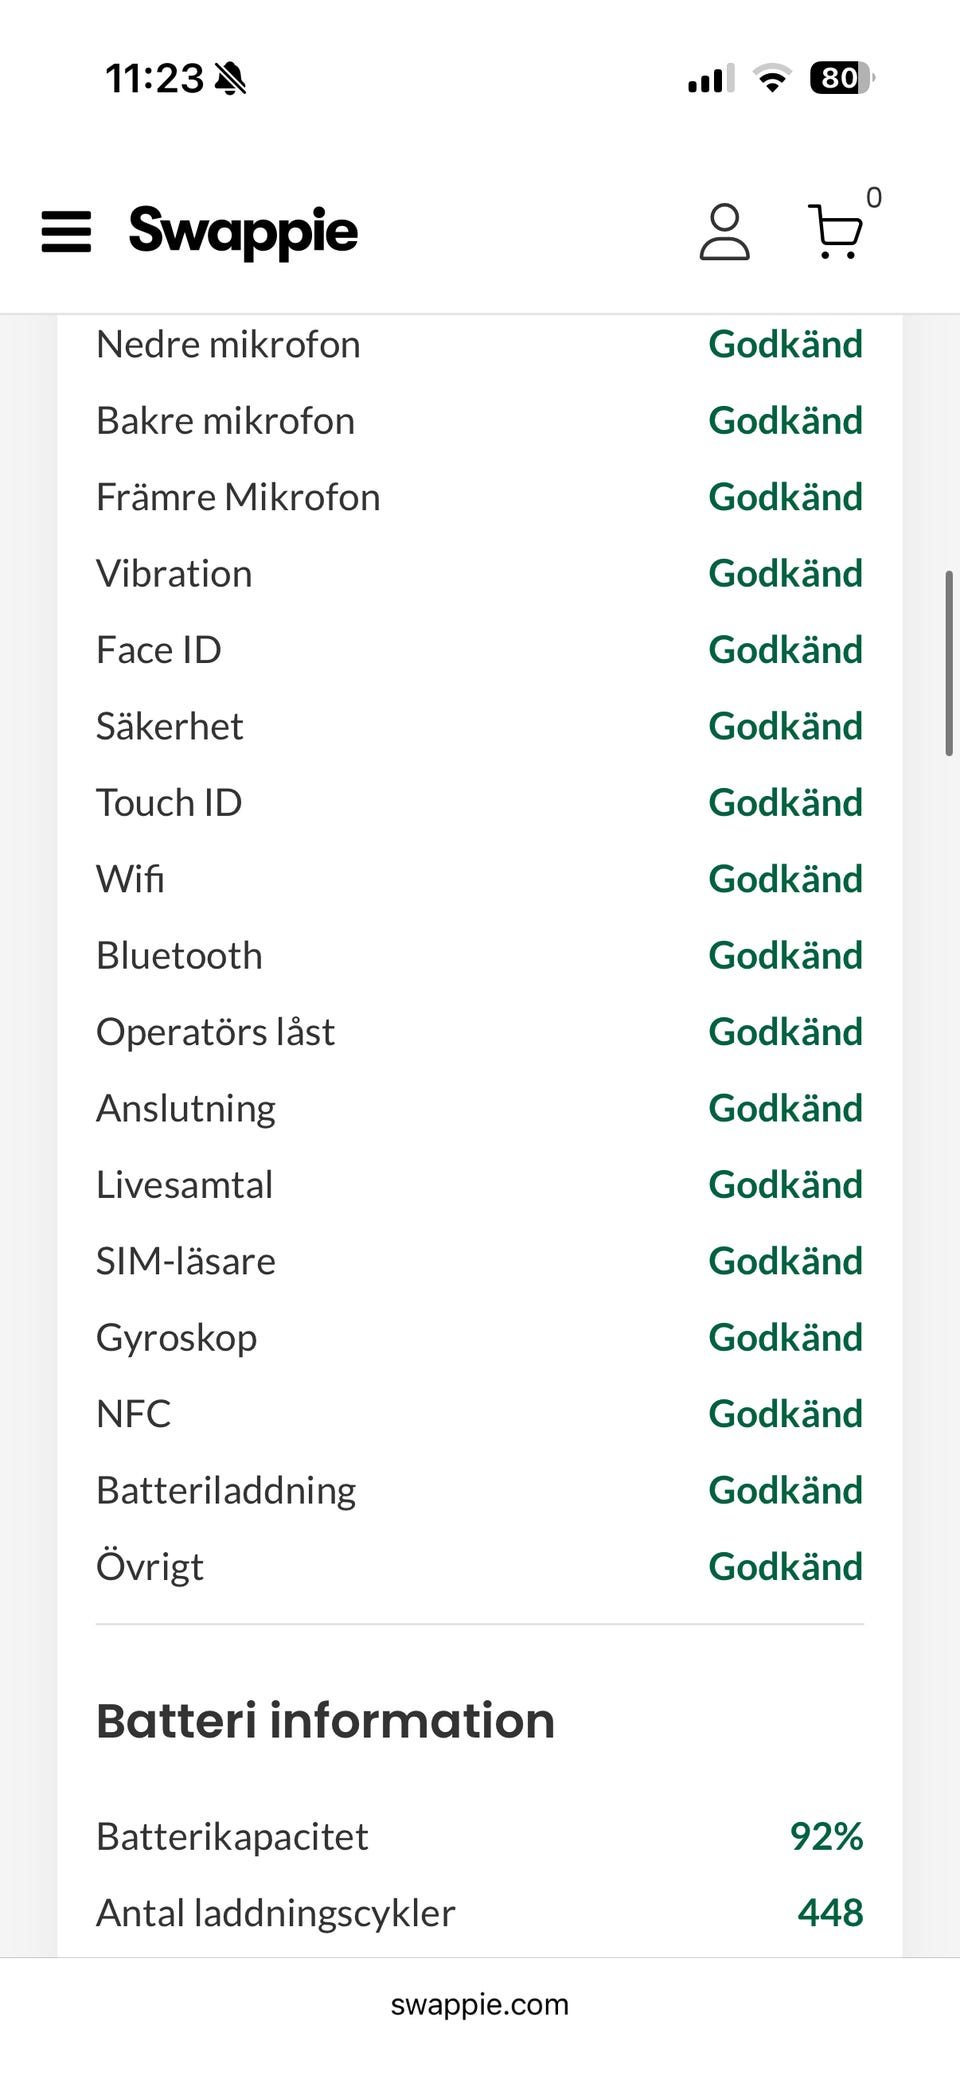
Task: Tap the swappie.com address bar
Action: (479, 2004)
